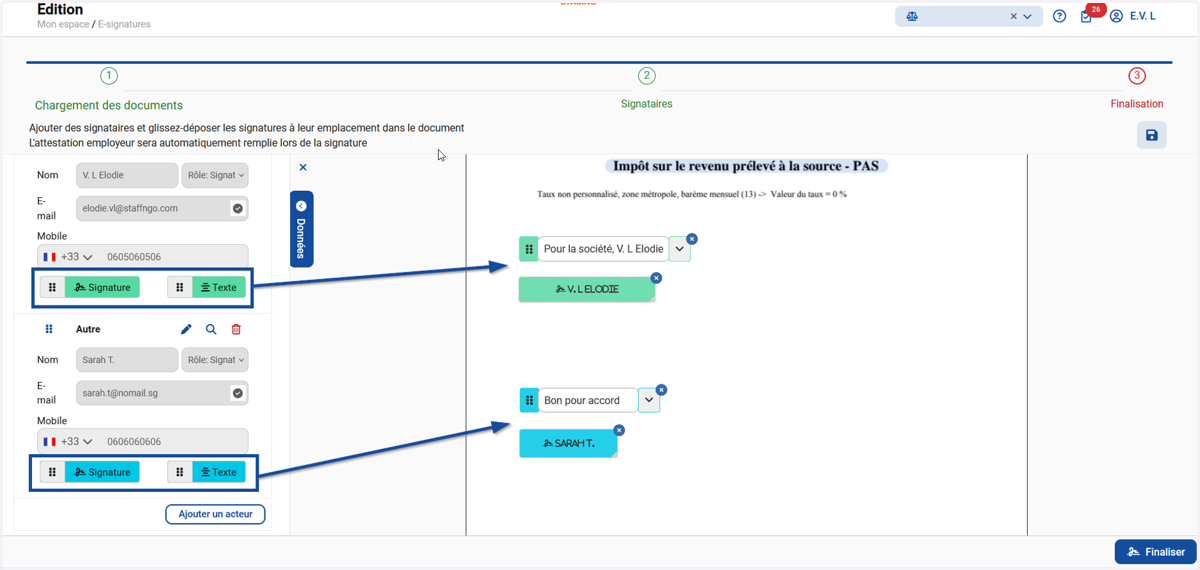The image size is (1200, 570).
Task: Click the drag handle next to Autre
Action: click(x=49, y=329)
